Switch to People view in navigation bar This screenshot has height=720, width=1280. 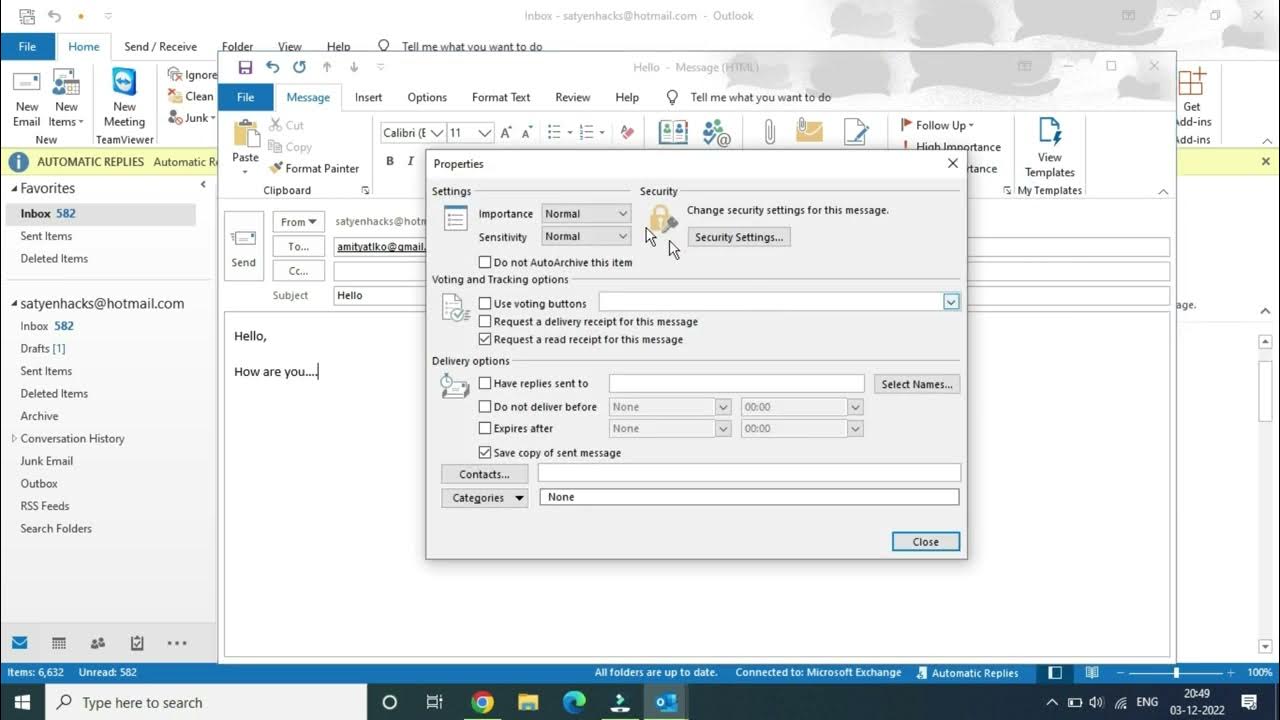(98, 643)
